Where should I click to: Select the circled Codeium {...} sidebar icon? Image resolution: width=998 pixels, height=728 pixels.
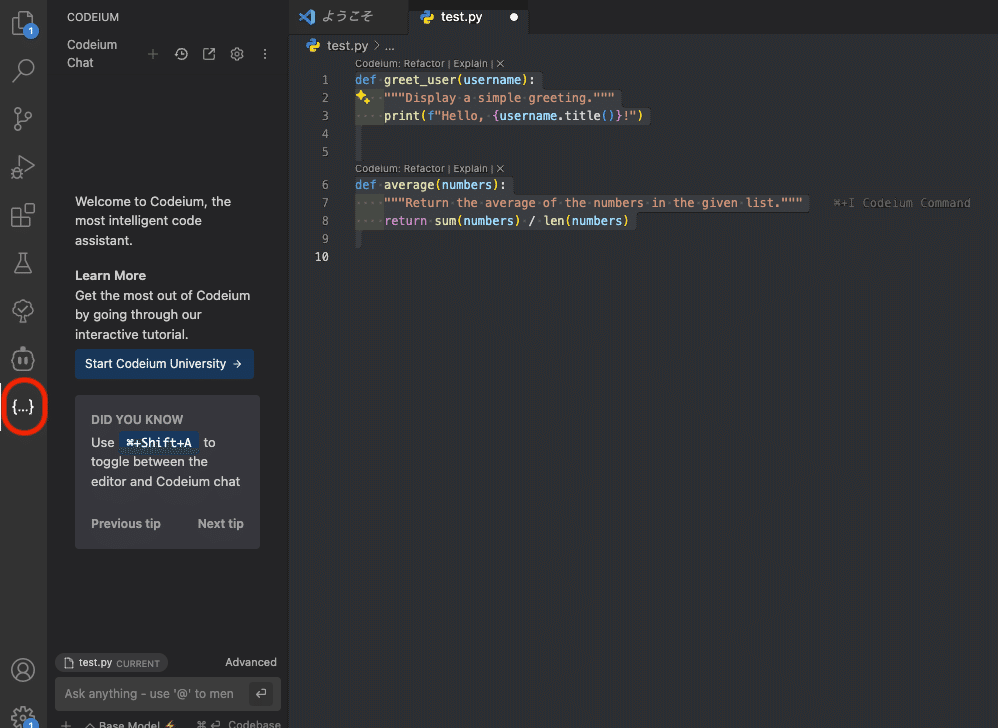point(22,407)
